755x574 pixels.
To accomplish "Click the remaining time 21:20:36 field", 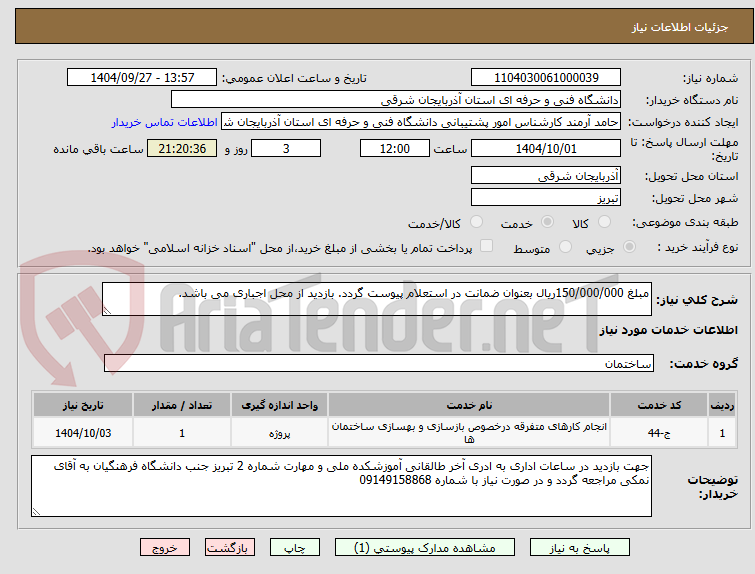I will 182,148.
